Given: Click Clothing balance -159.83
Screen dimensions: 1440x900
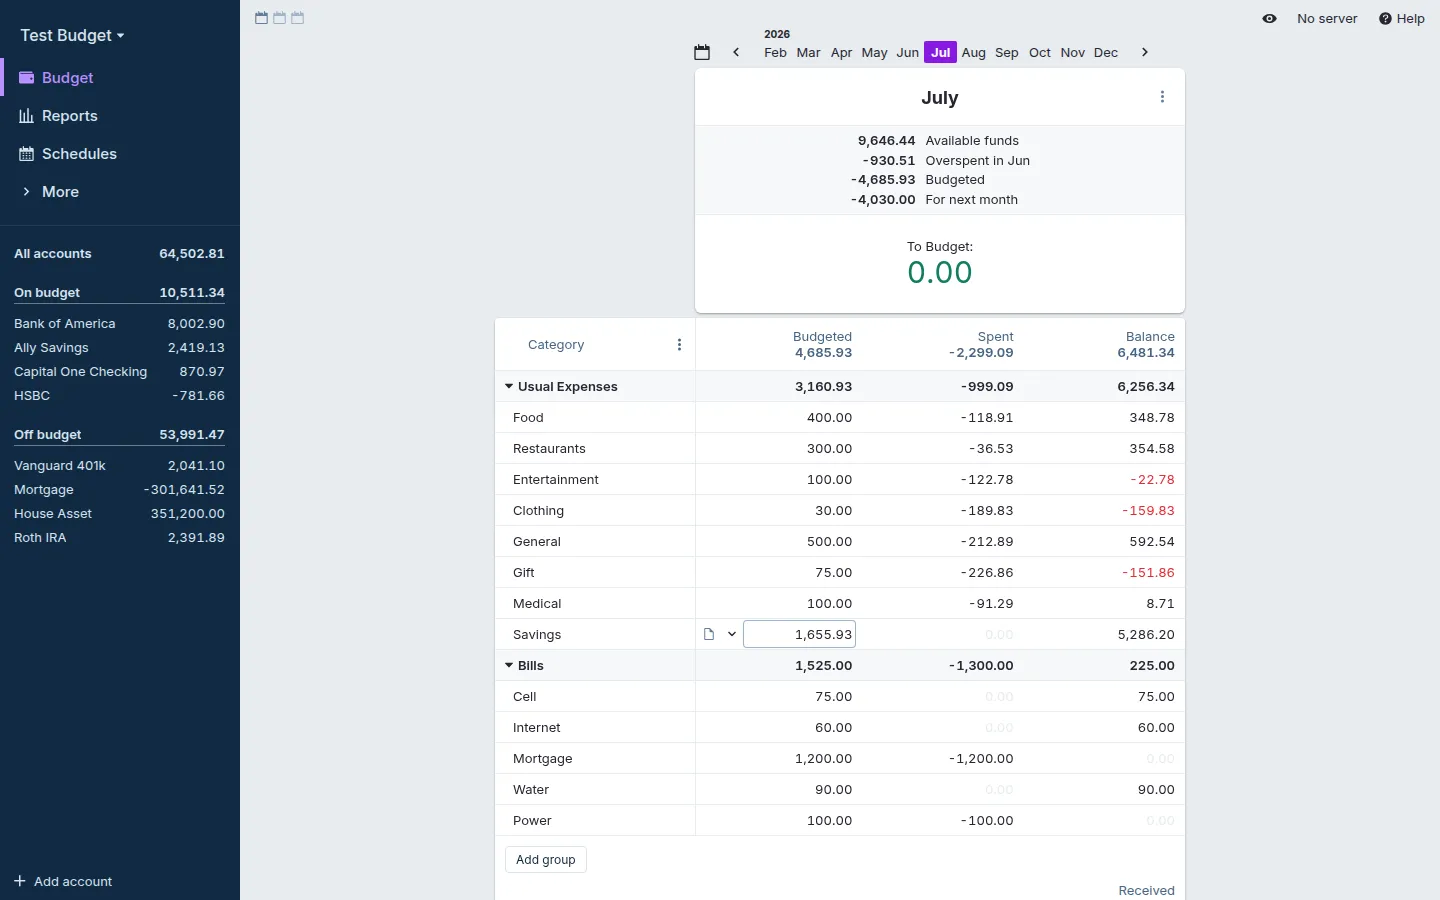Looking at the screenshot, I should tap(1149, 511).
